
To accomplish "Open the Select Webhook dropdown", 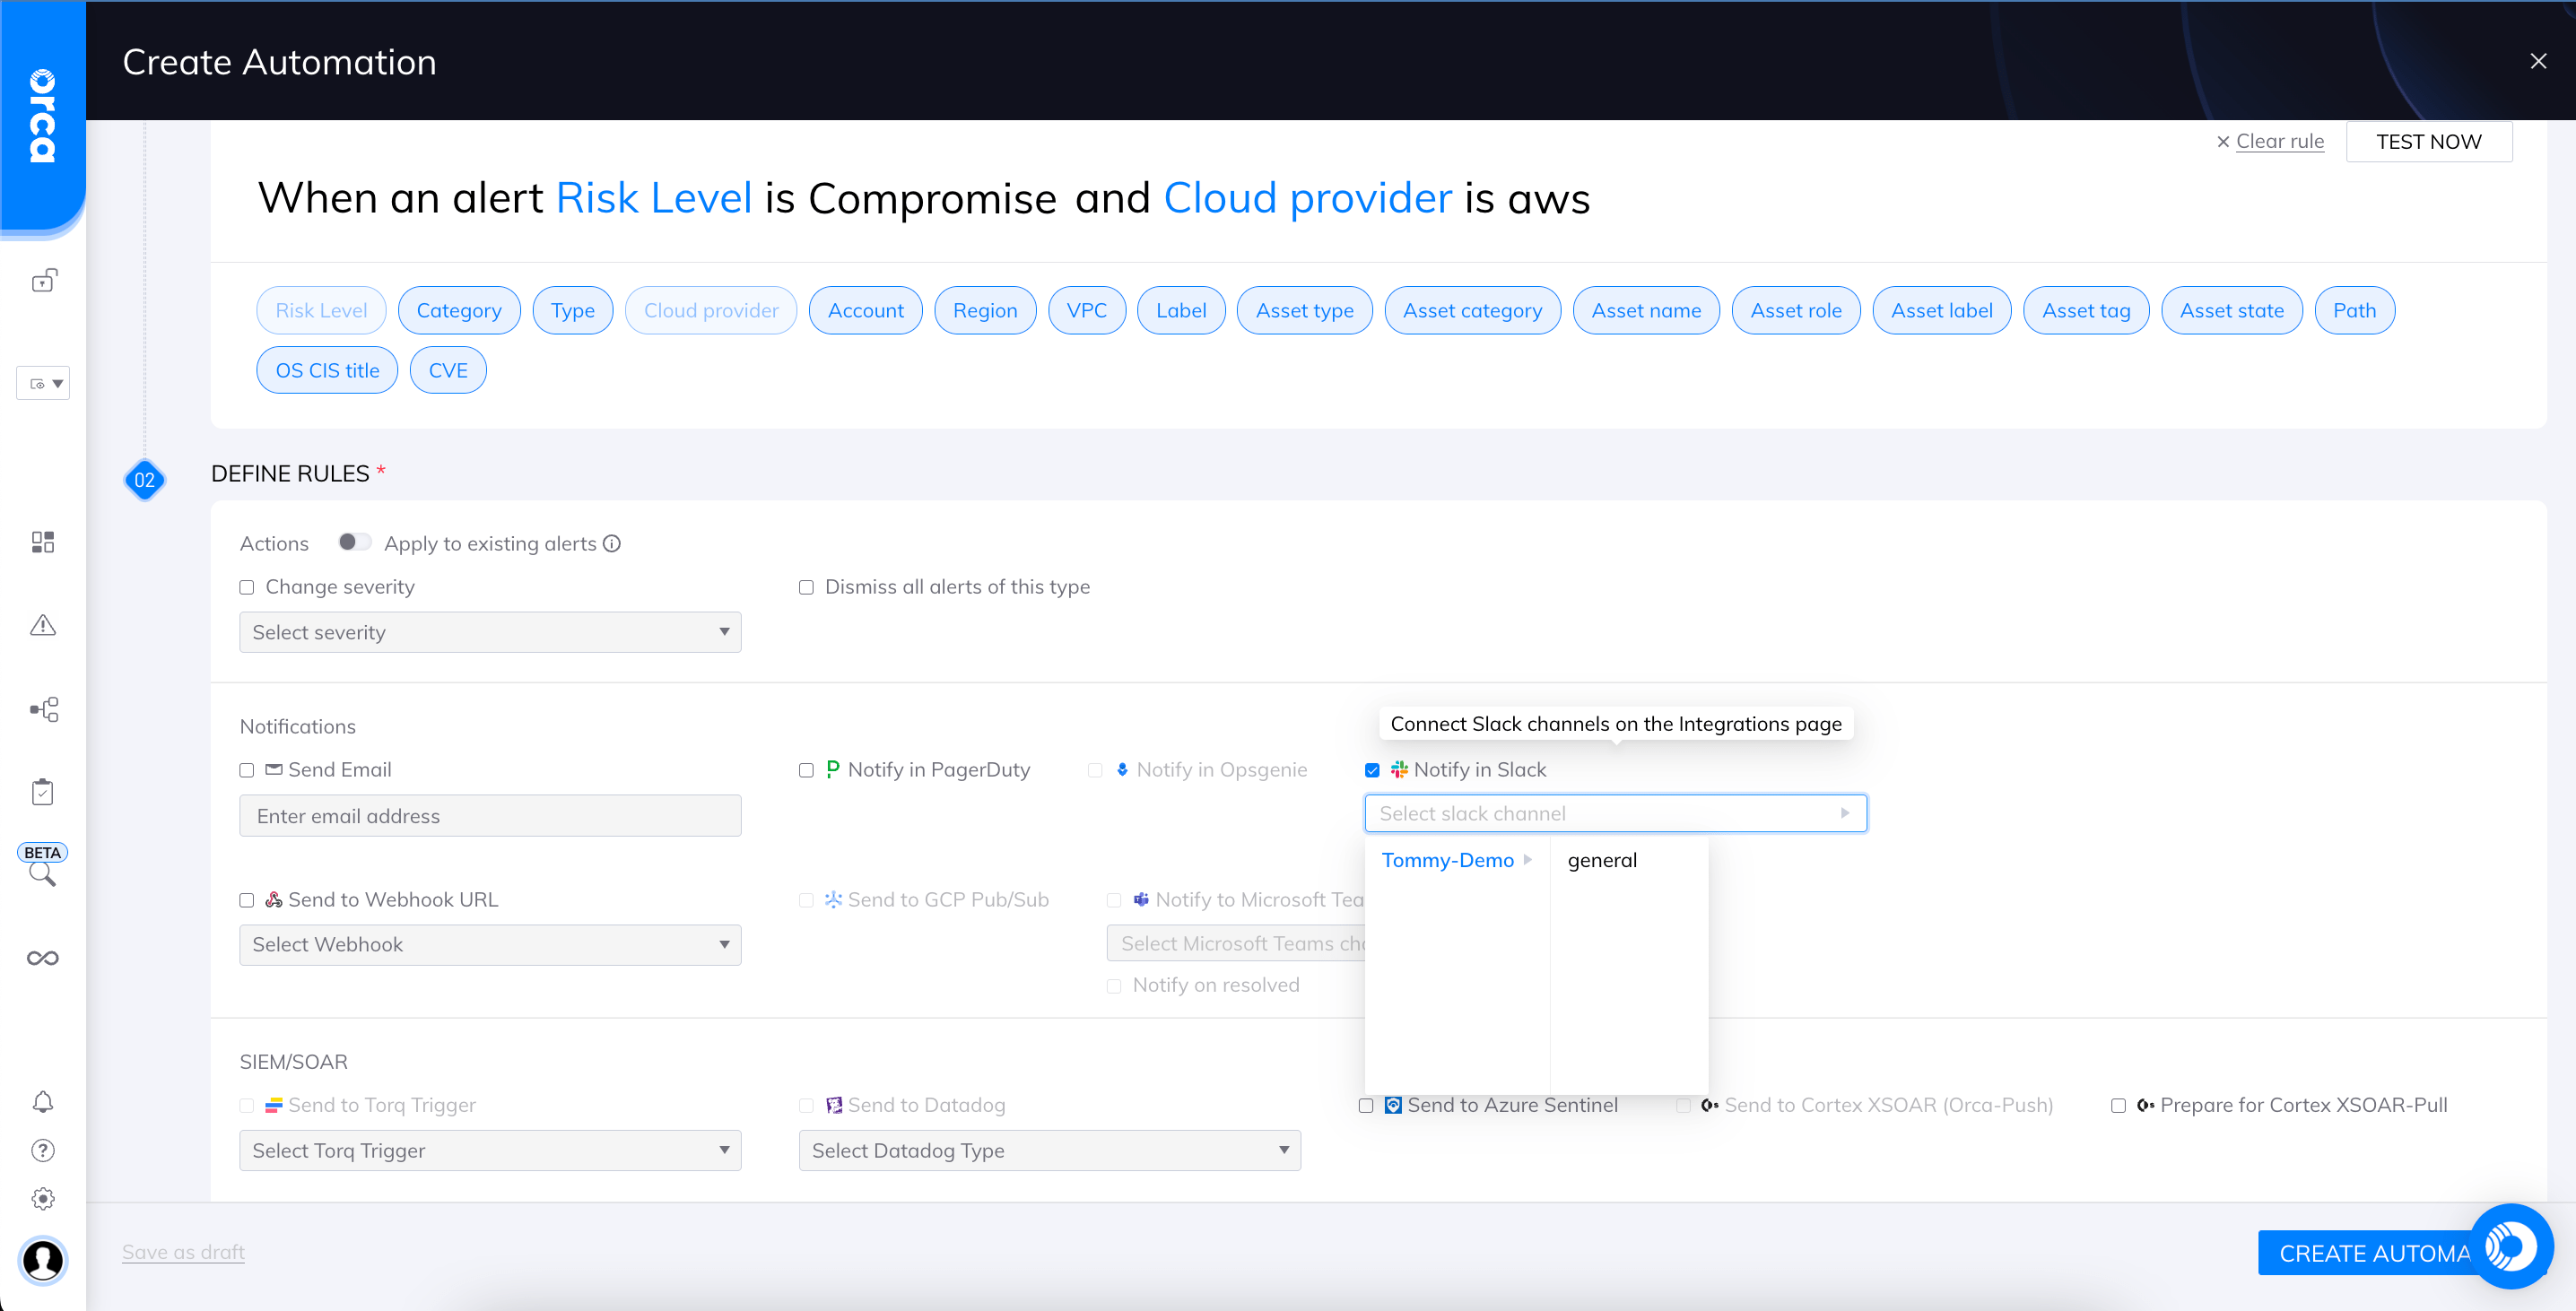I will tap(489, 944).
